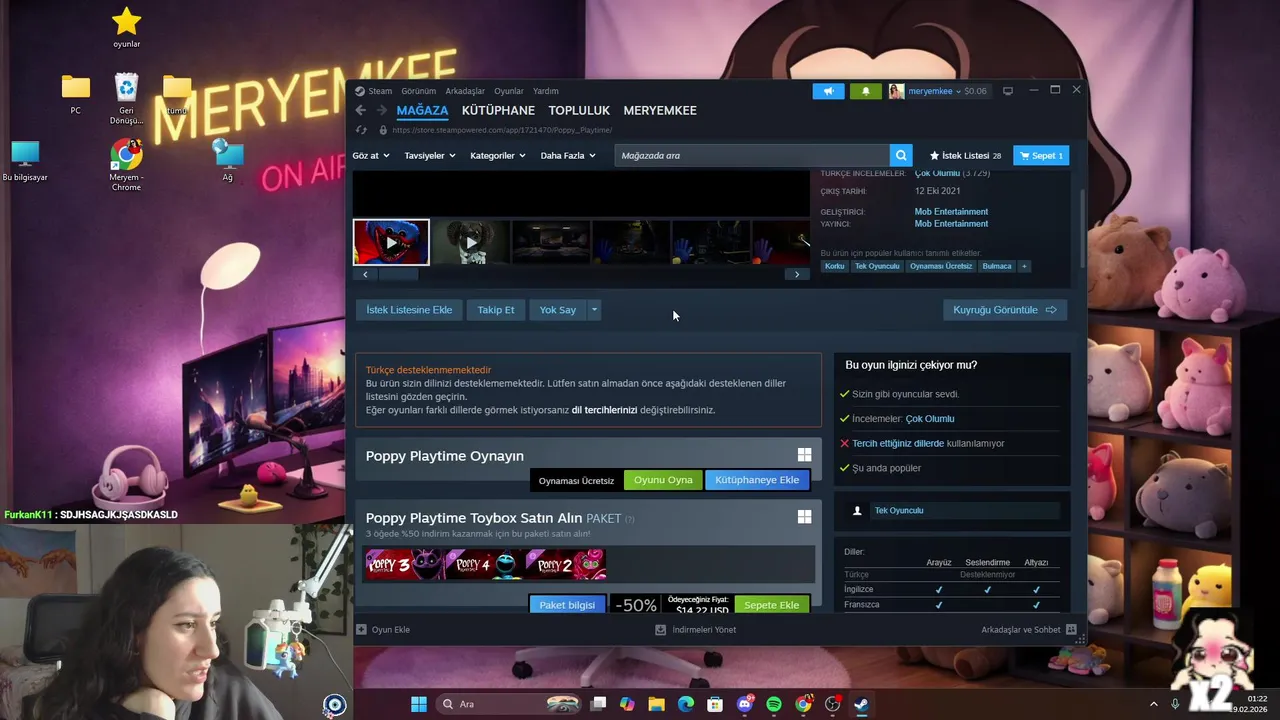Screen dimensions: 1280x720
Task: Open the Windows Start menu
Action: pyautogui.click(x=419, y=704)
